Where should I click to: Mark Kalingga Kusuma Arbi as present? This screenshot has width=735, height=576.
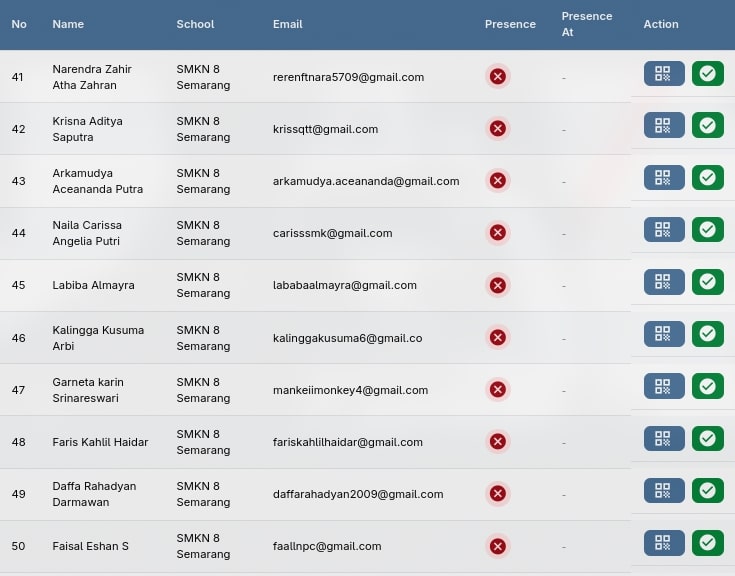707,334
